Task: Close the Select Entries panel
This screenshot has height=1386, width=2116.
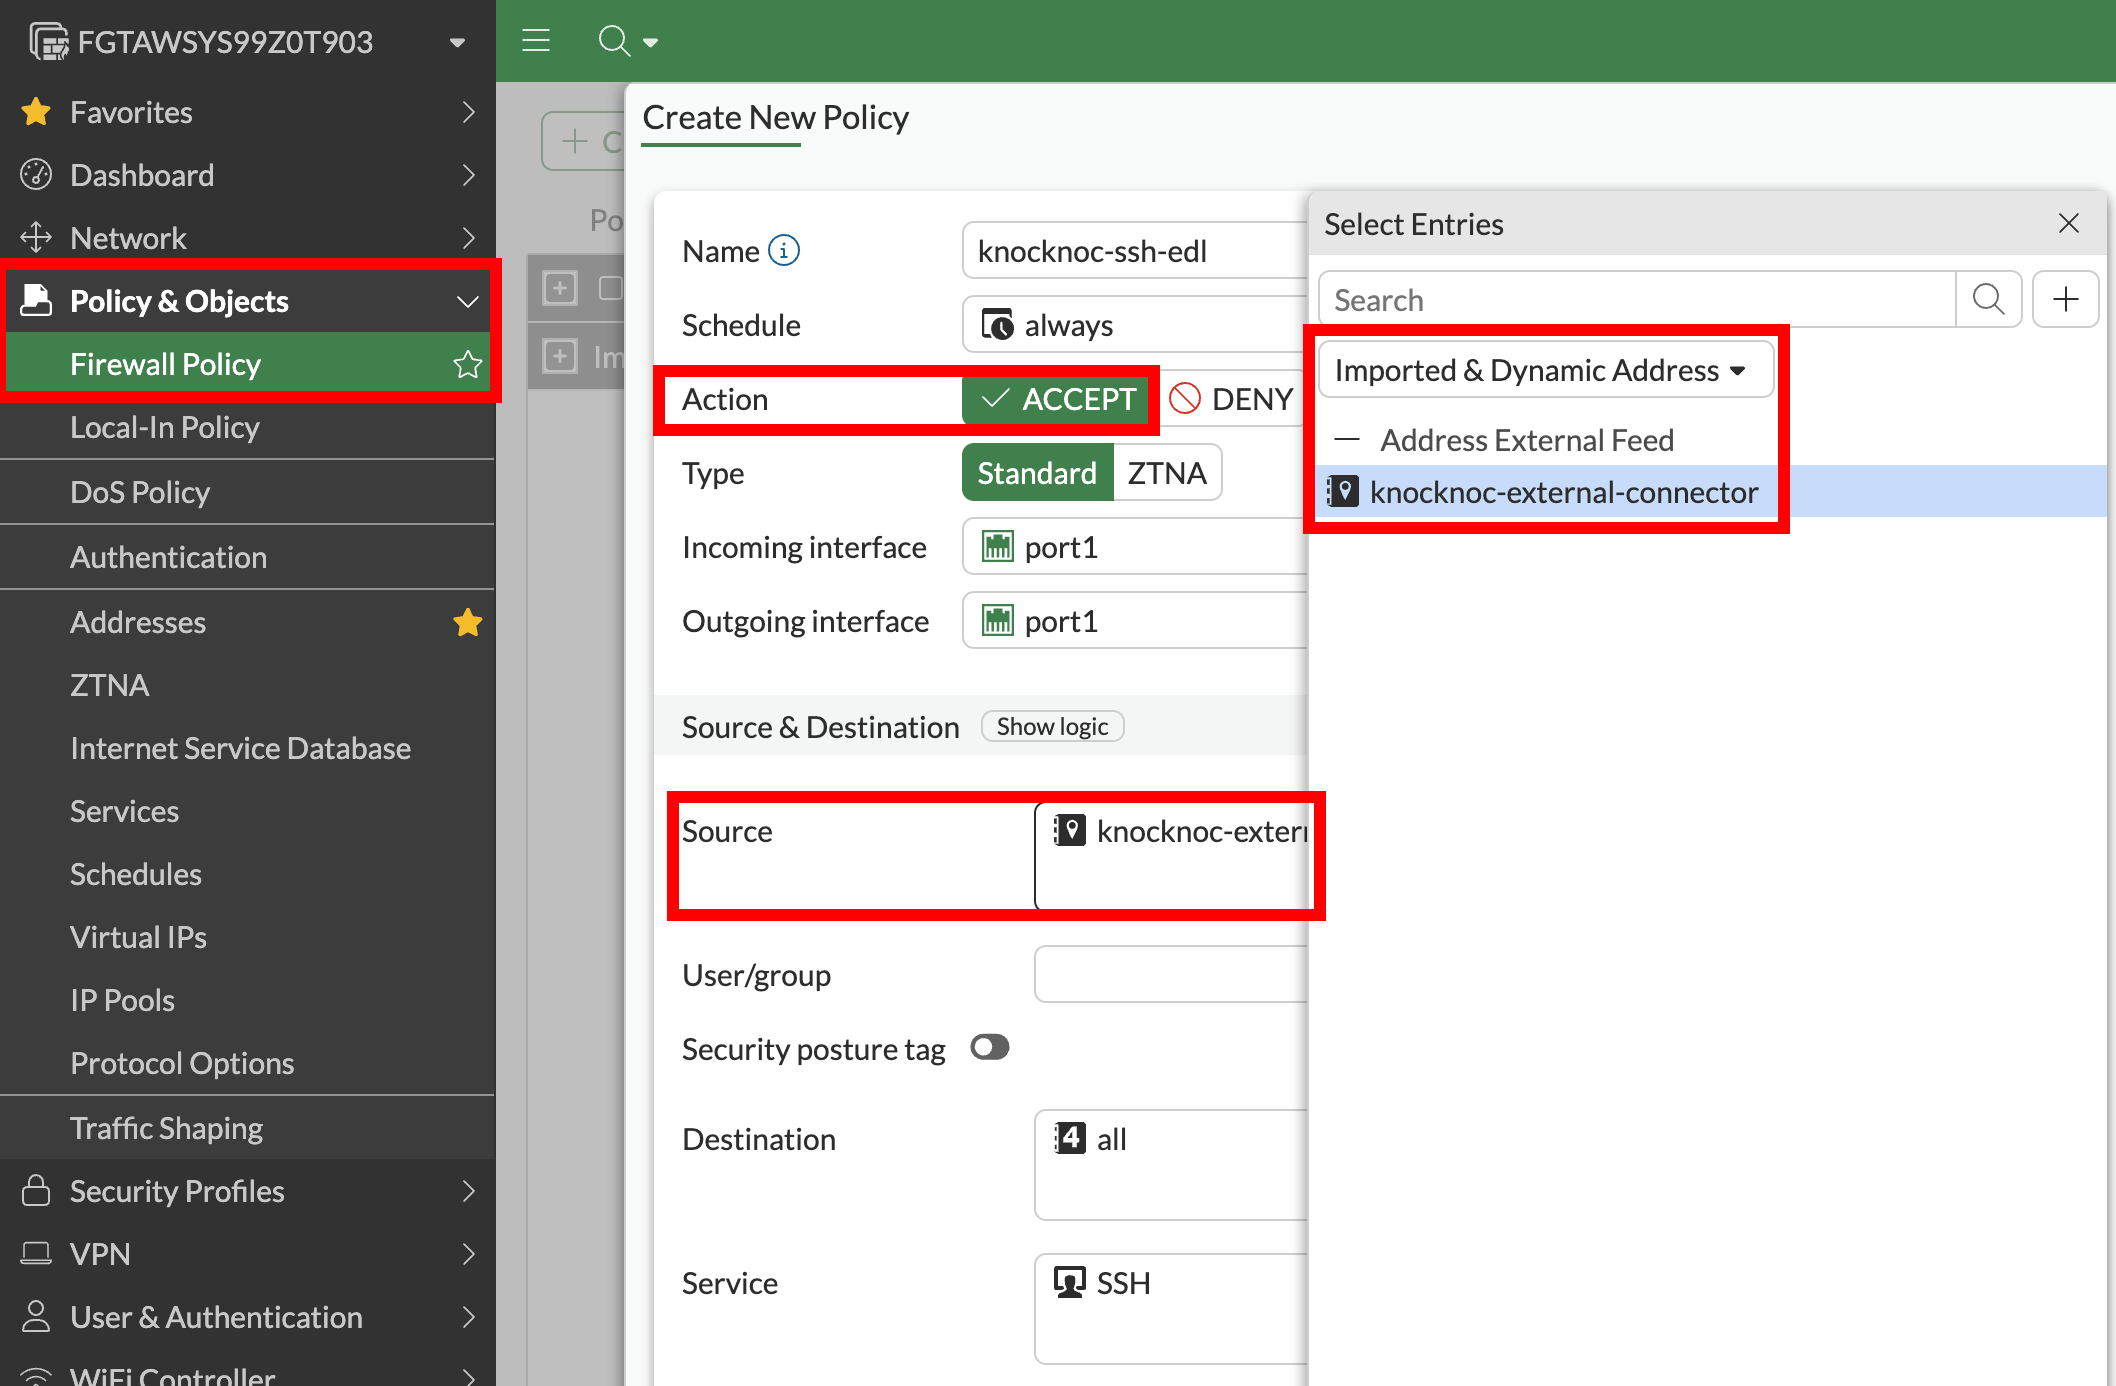Action: click(2069, 223)
